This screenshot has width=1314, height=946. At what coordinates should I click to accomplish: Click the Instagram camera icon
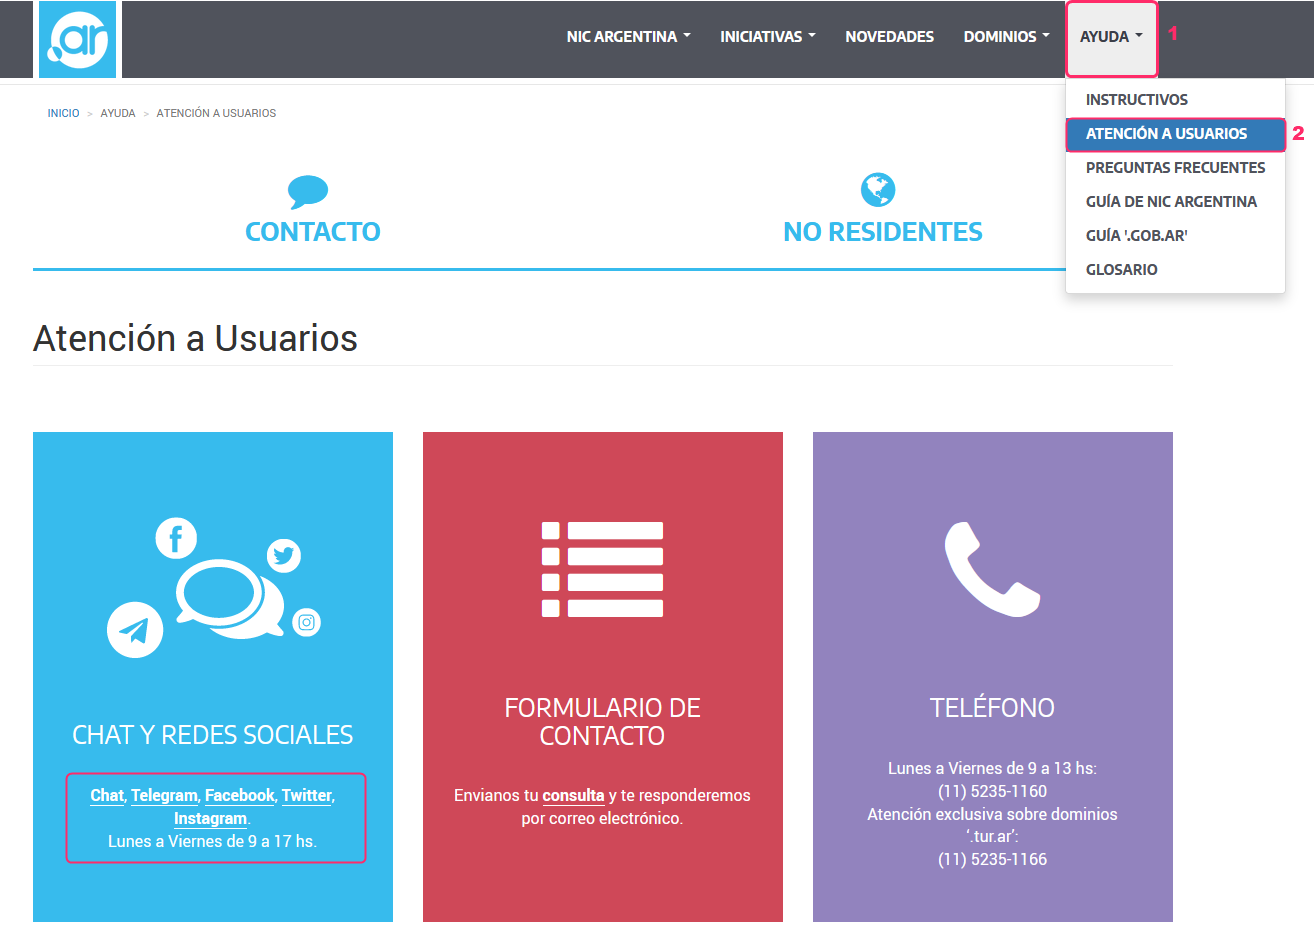(307, 622)
